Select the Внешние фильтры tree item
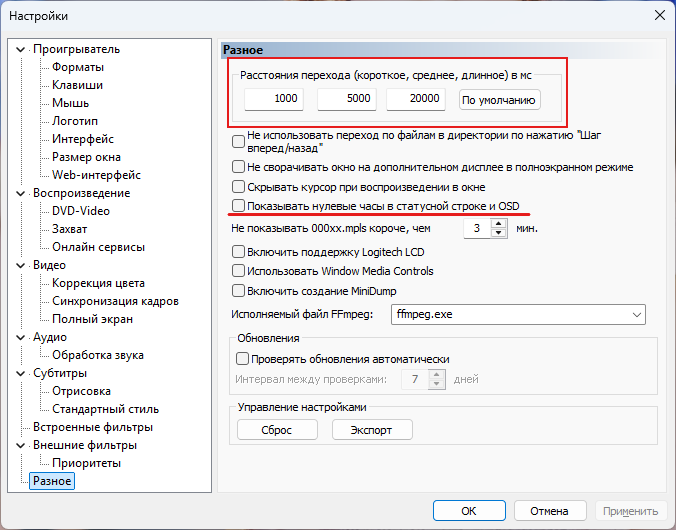 (85, 445)
